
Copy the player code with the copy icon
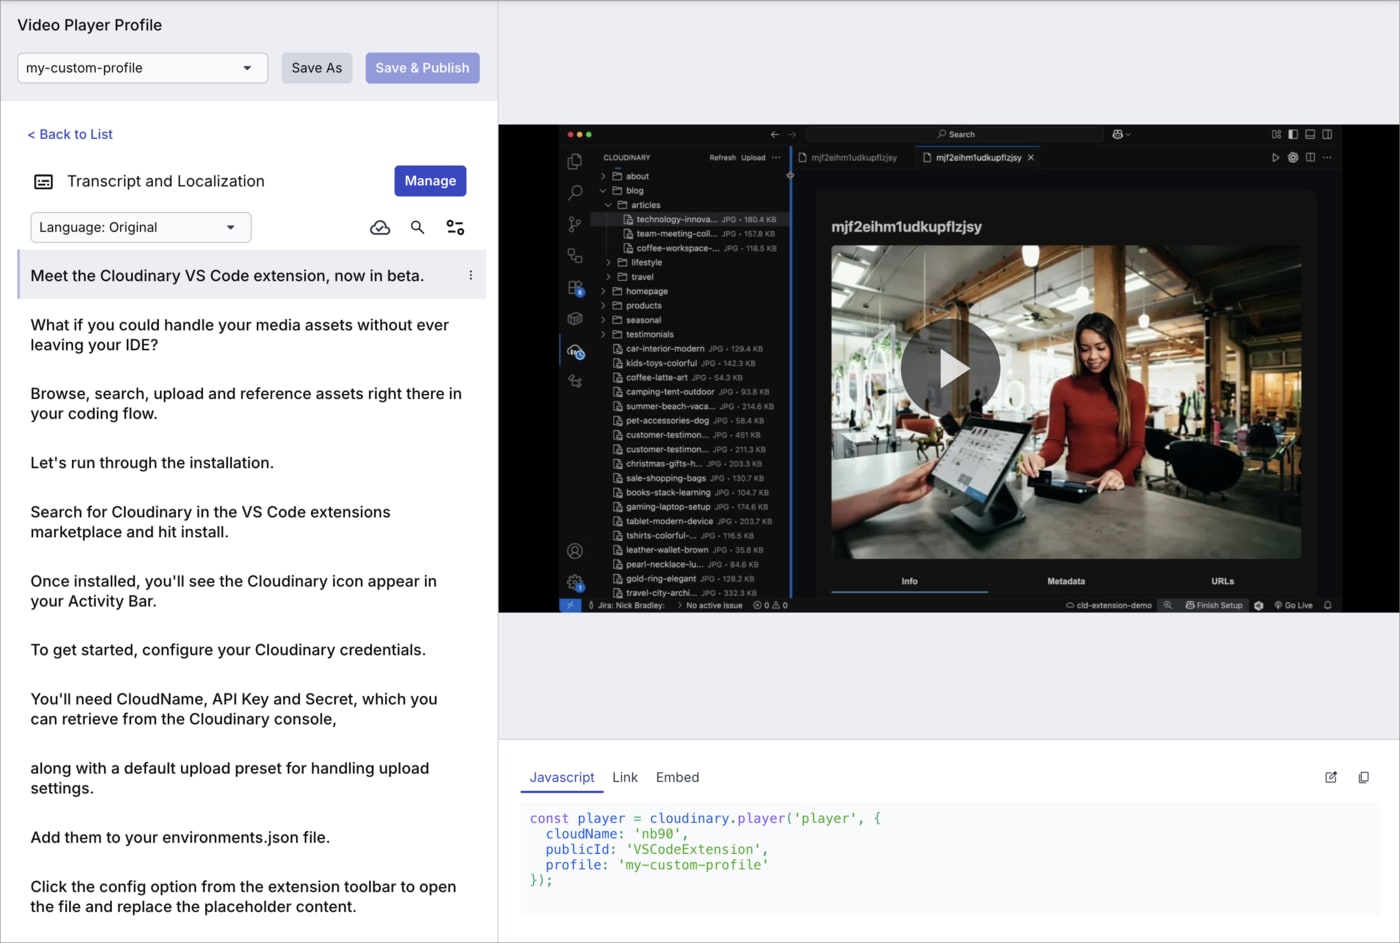pos(1364,777)
